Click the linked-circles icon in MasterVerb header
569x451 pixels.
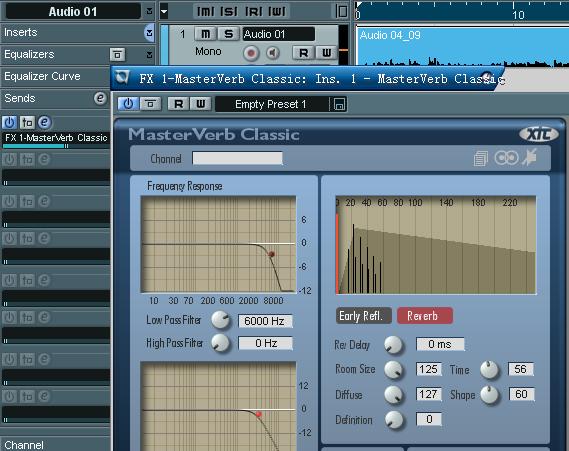pyautogui.click(x=506, y=158)
